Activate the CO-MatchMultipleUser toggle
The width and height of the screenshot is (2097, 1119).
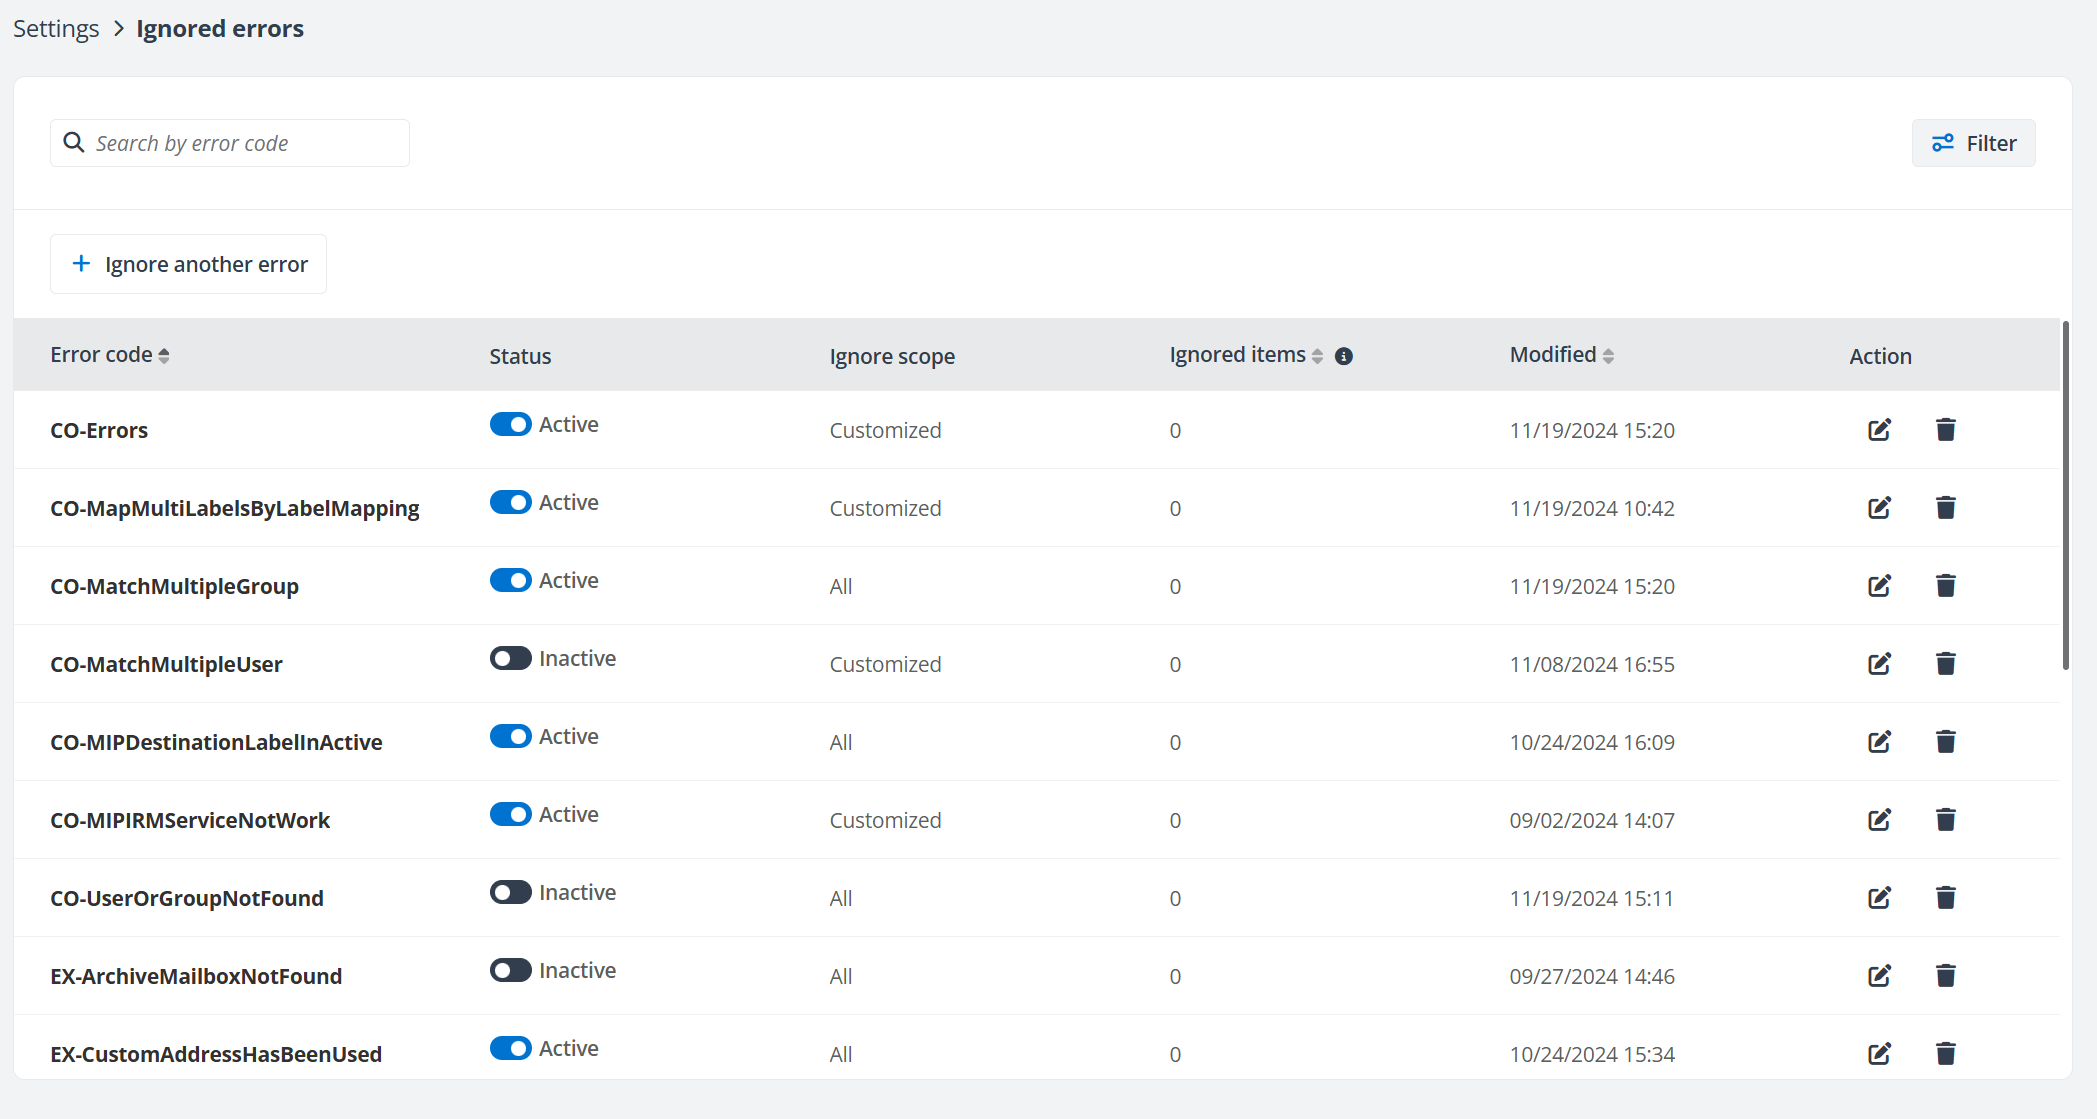(x=510, y=658)
